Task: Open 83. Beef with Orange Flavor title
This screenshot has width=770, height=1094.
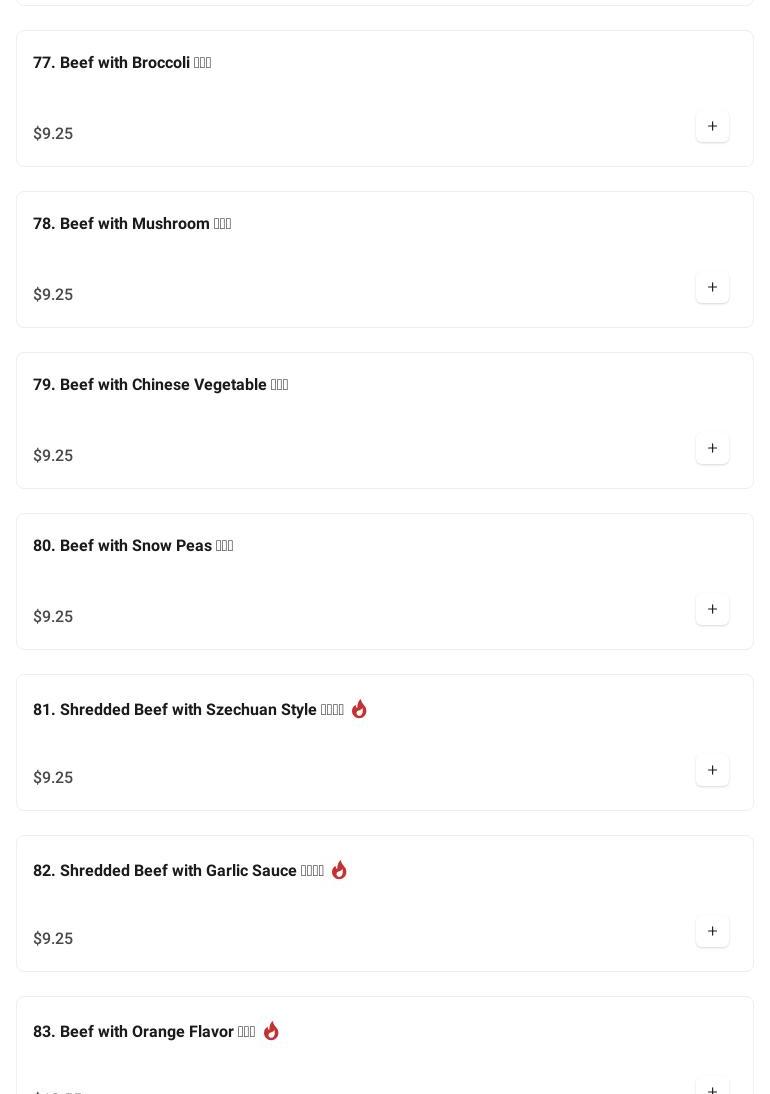Action: (144, 1032)
